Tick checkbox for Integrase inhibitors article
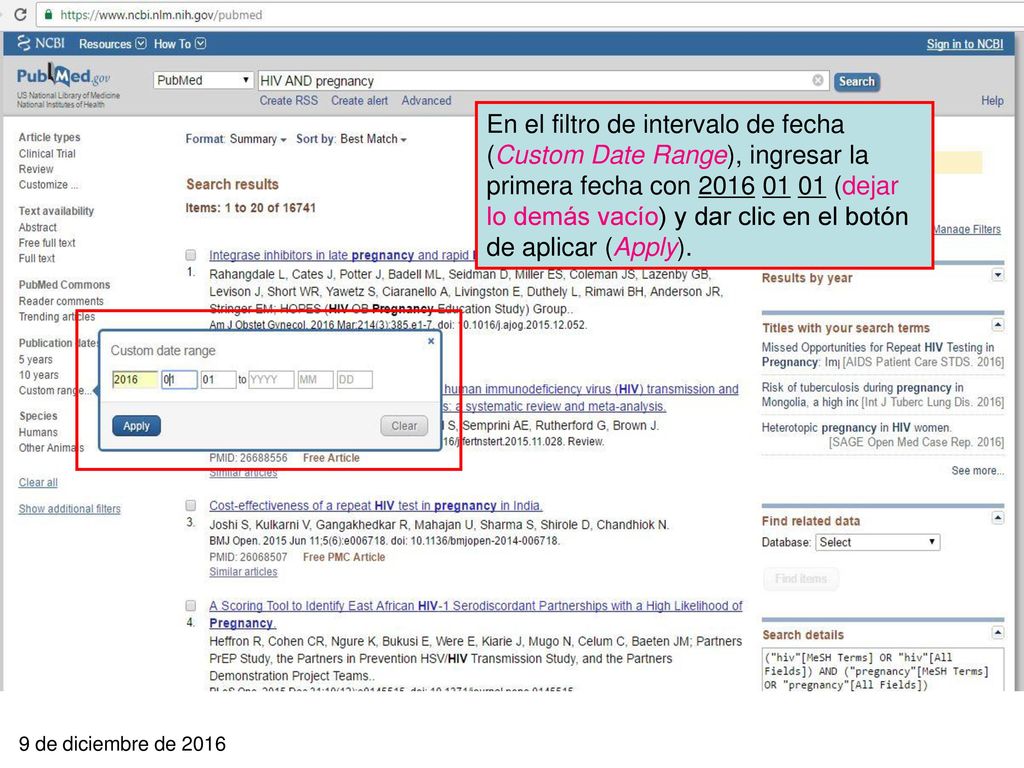The image size is (1024, 768). click(191, 255)
